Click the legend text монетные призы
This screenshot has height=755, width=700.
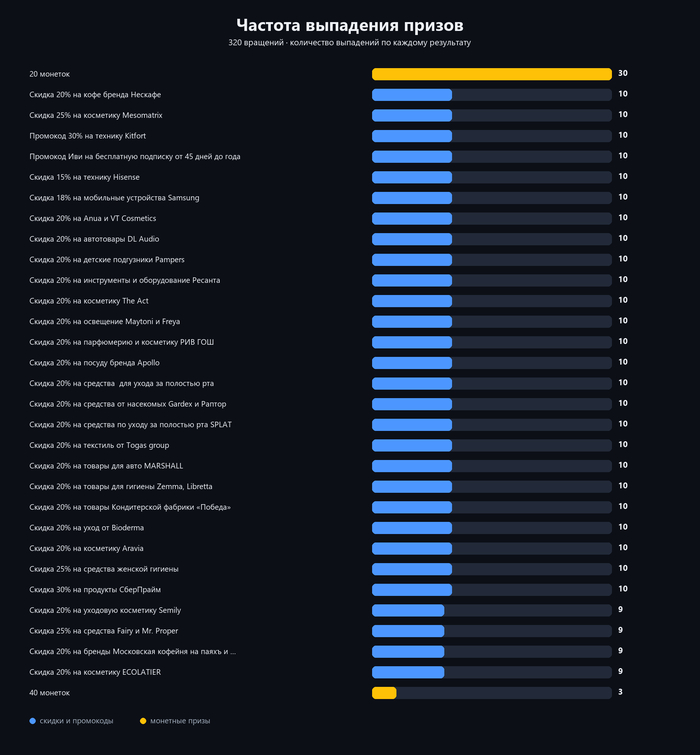pyautogui.click(x=180, y=721)
